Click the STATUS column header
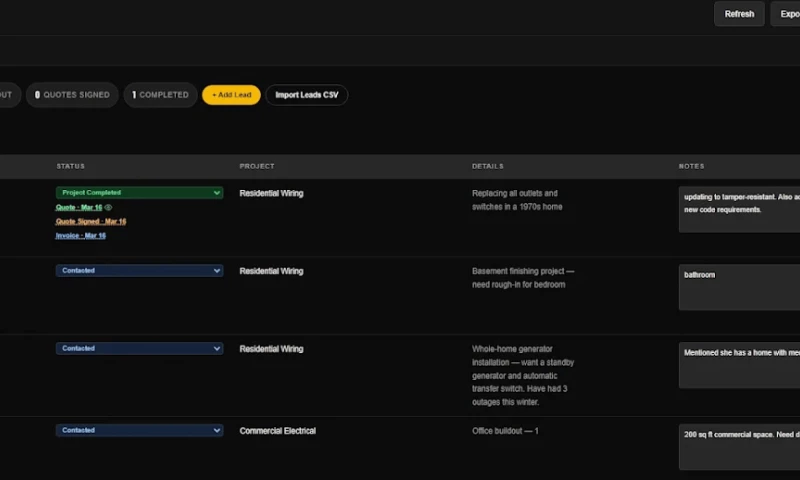Viewport: 800px width, 480px height. (70, 166)
